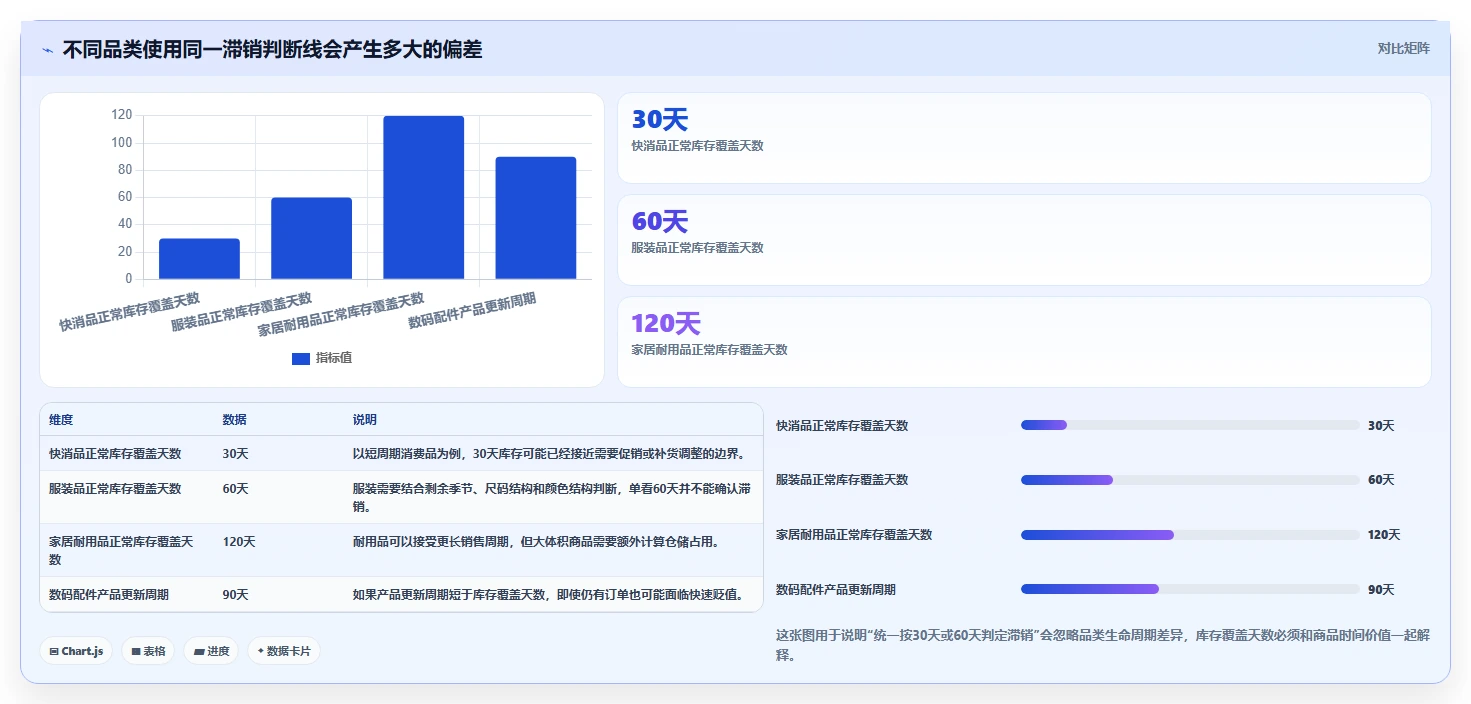Select the 服装品 bar in the chart
The height and width of the screenshot is (704, 1471).
pyautogui.click(x=311, y=238)
